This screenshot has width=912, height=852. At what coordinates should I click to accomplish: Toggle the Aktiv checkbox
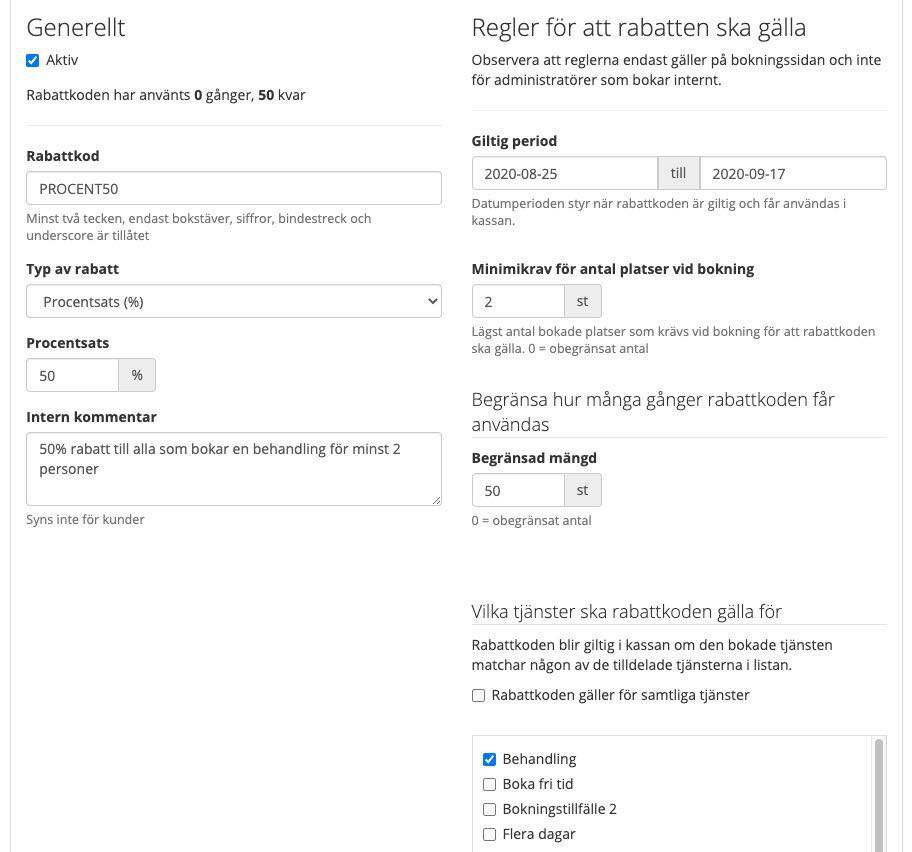click(33, 61)
